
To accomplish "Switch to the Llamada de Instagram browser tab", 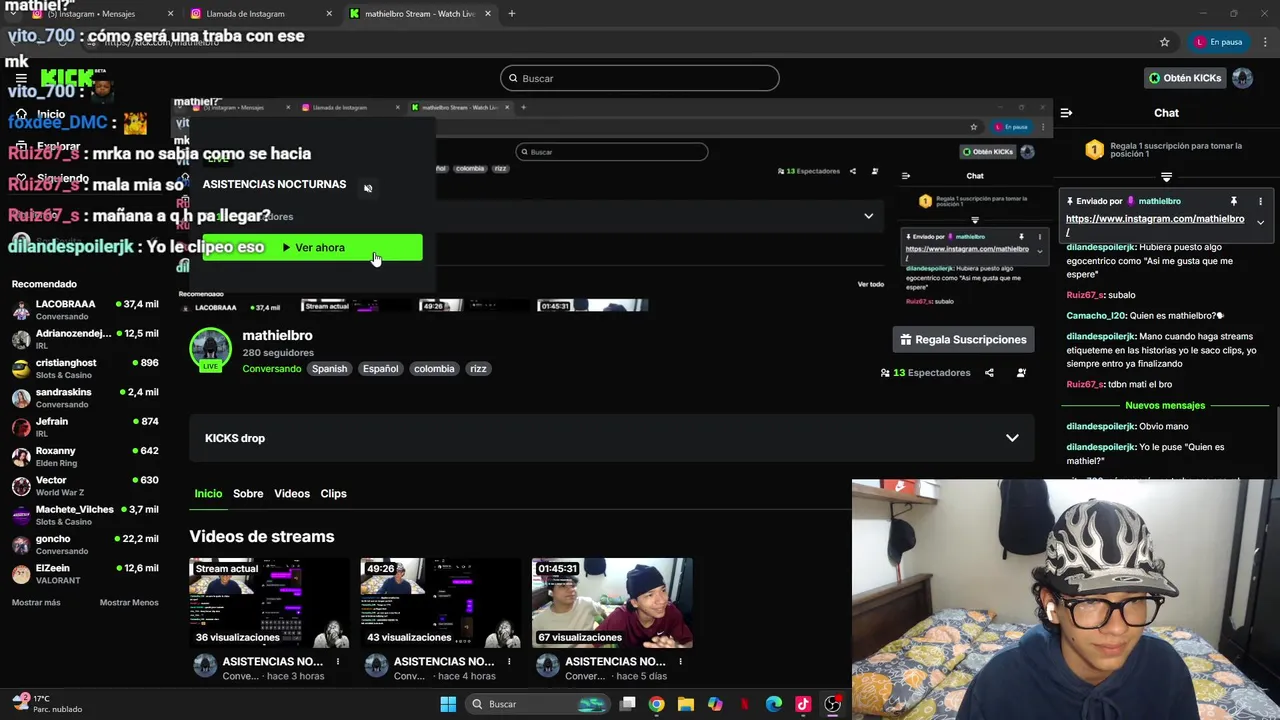I will pos(262,14).
